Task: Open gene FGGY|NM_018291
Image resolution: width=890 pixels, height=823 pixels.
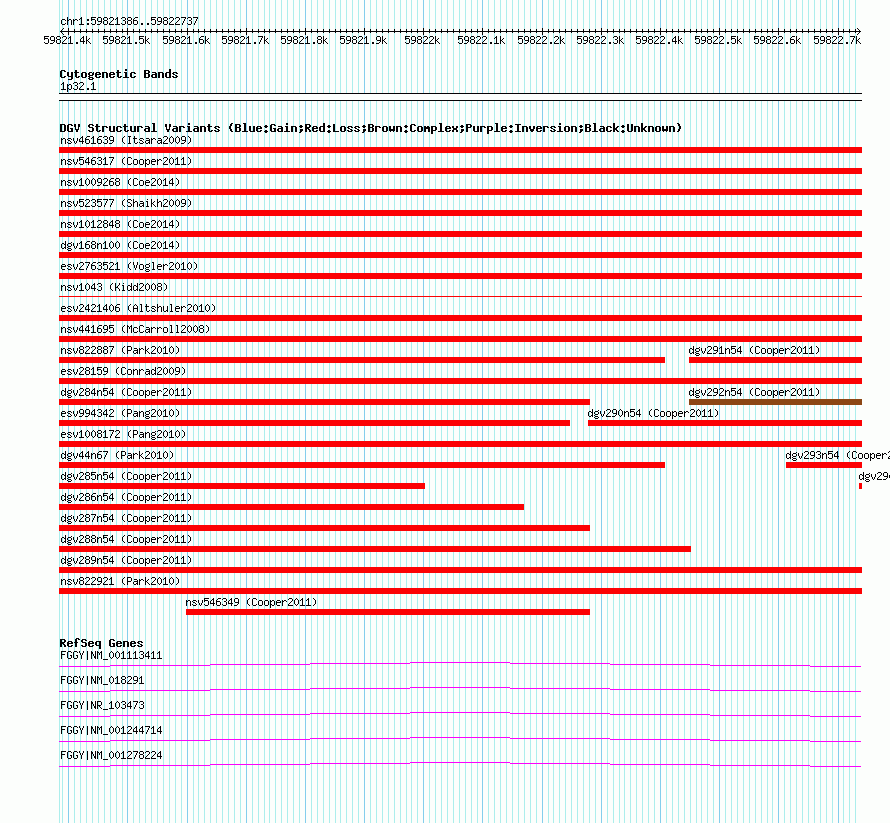Action: pos(102,681)
